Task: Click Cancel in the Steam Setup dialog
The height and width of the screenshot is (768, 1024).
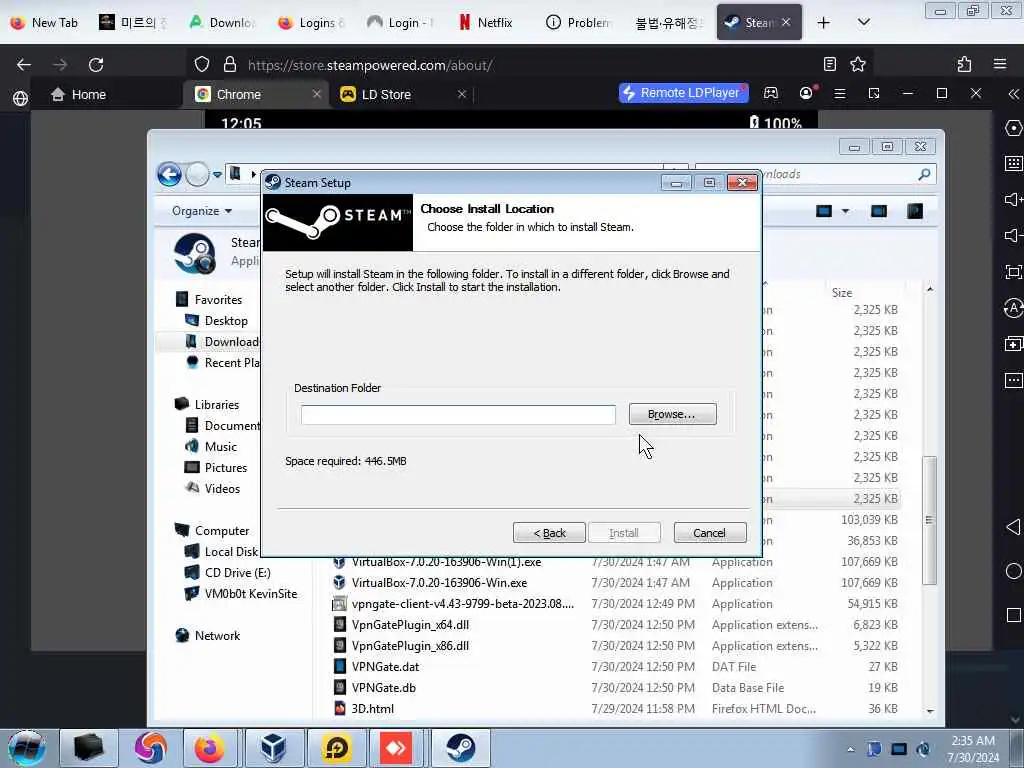Action: point(709,533)
